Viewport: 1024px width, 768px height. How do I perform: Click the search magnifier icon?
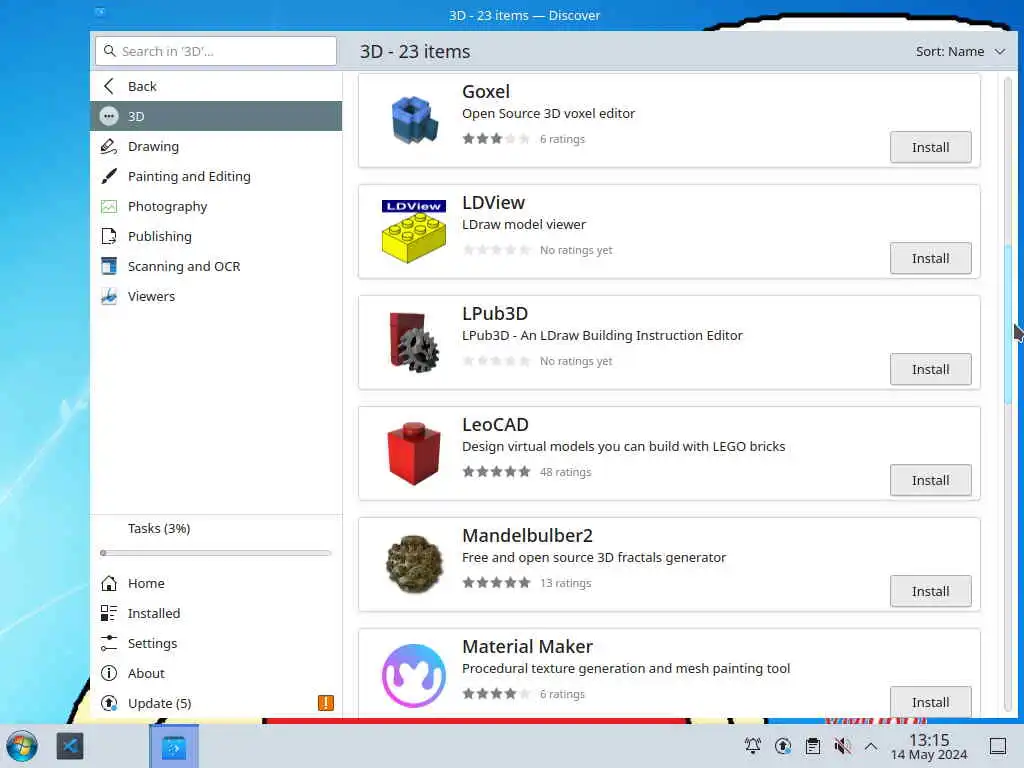click(110, 51)
